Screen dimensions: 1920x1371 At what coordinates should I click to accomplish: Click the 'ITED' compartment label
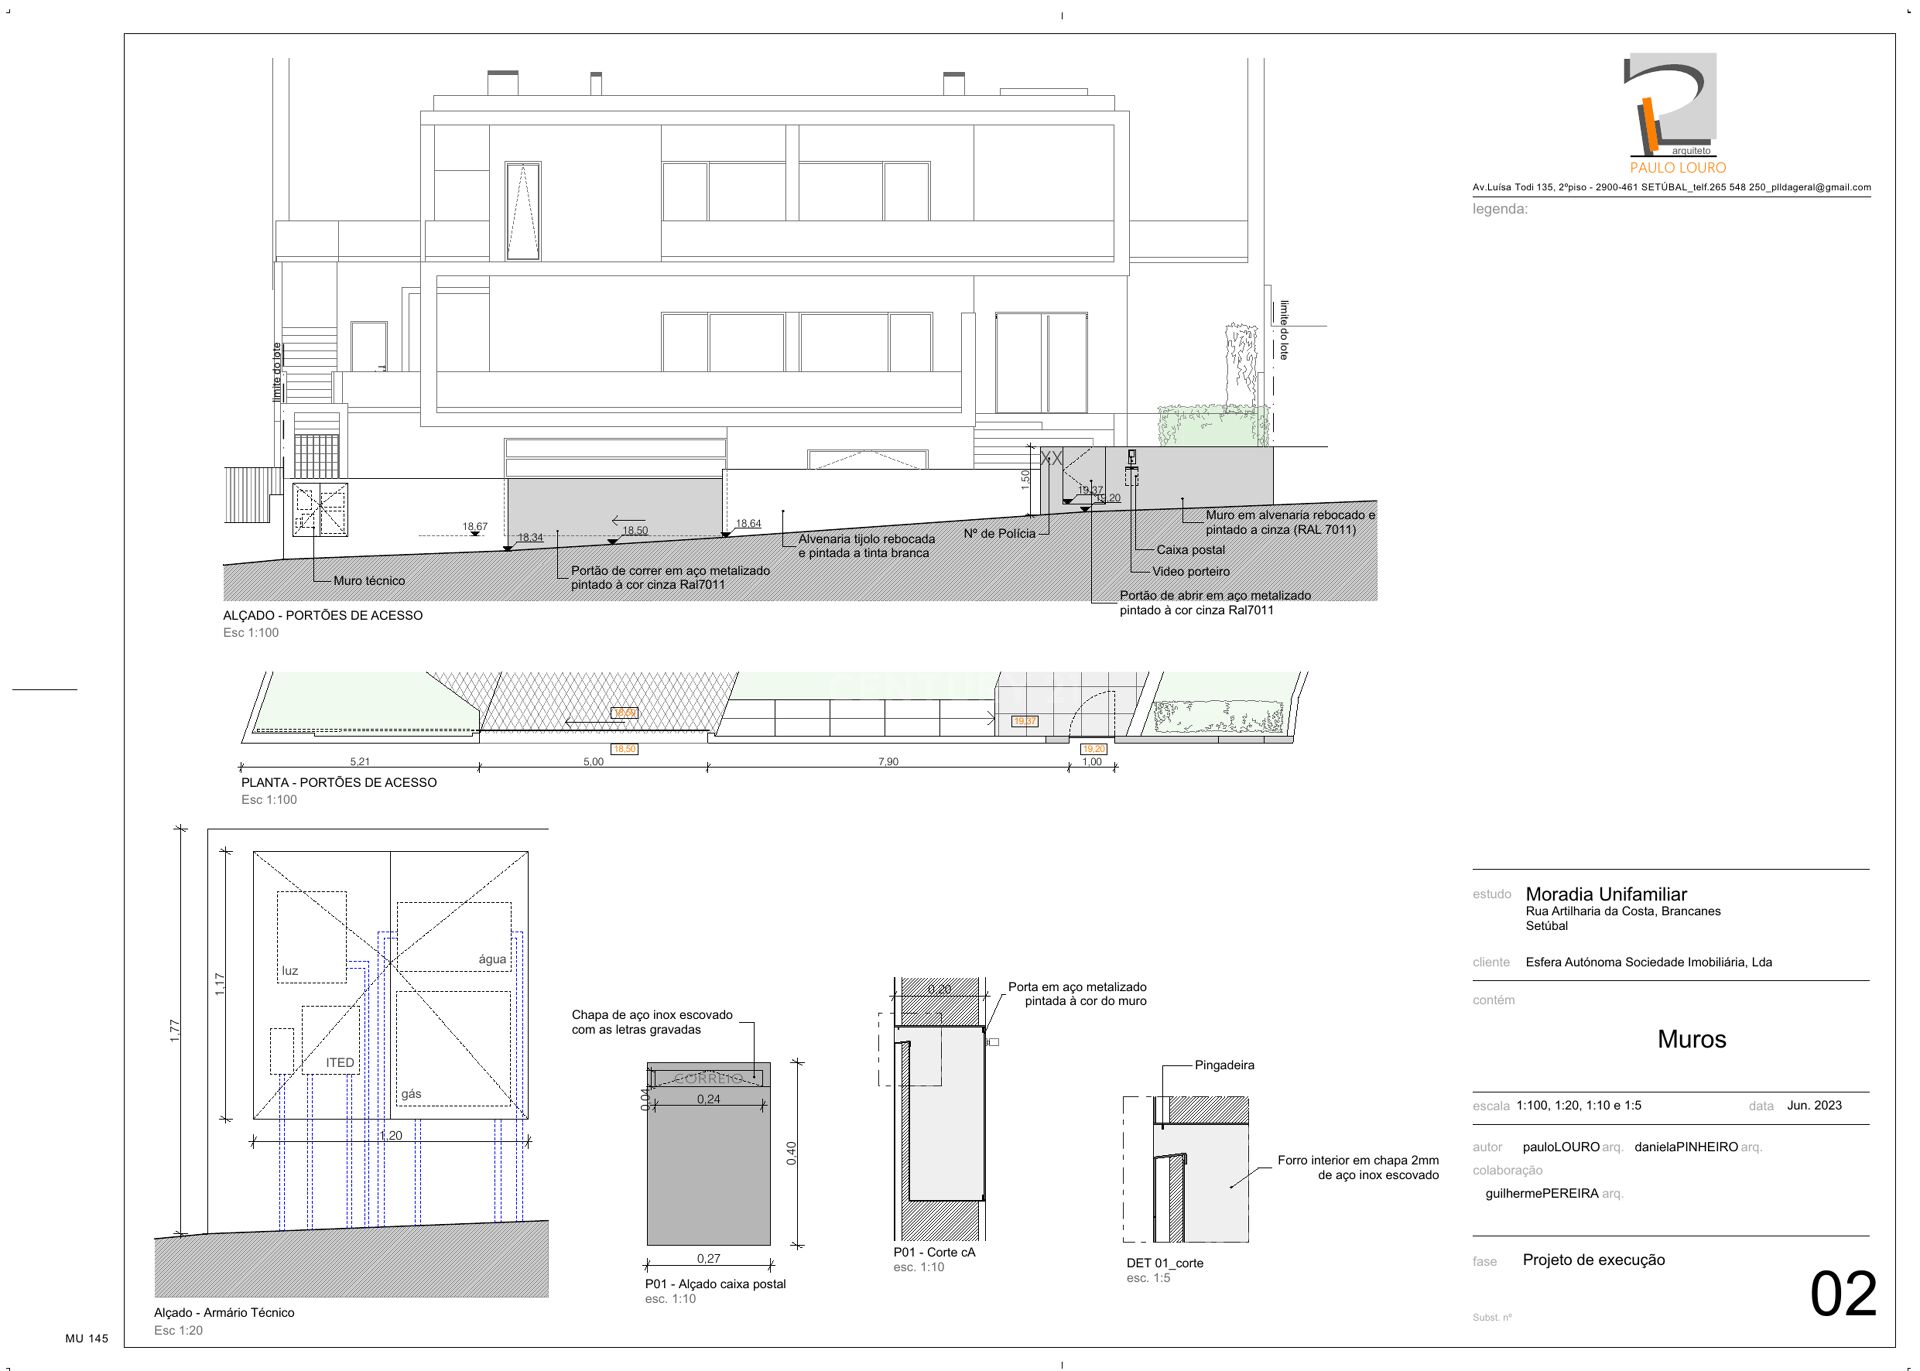[x=340, y=1063]
